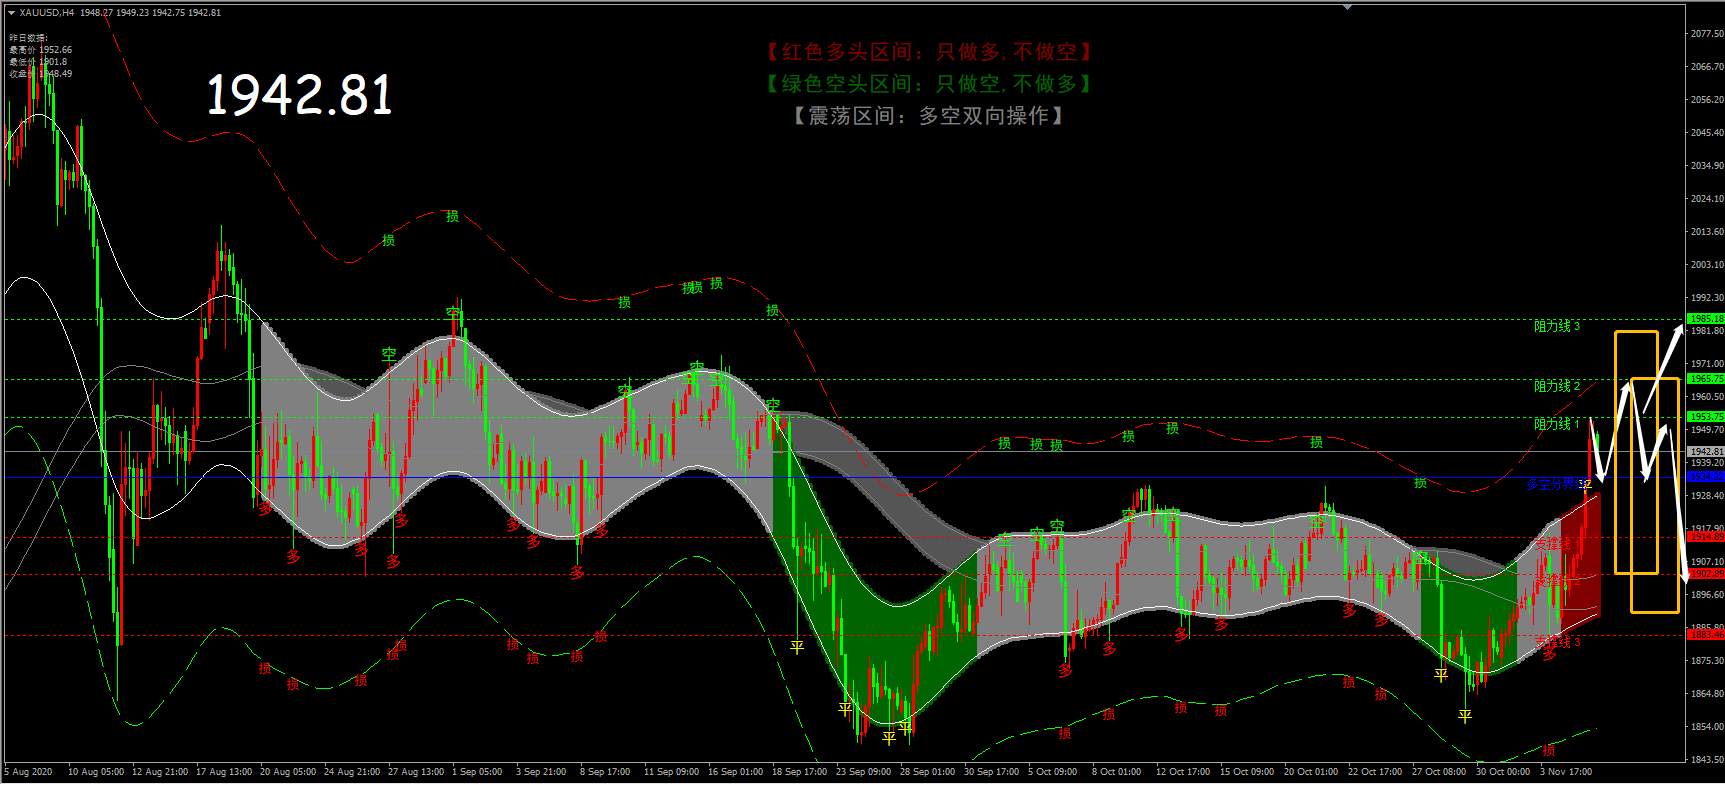Select the 阻力线 1 resistance label

coord(1557,424)
